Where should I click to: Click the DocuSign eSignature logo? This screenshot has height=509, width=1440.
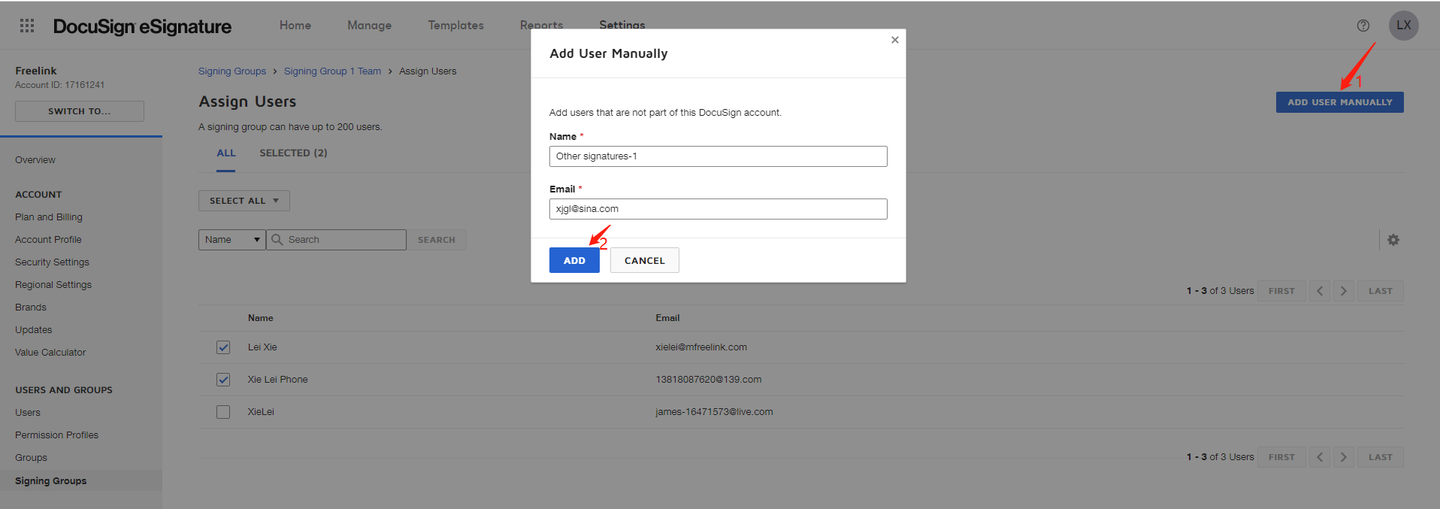click(x=142, y=26)
